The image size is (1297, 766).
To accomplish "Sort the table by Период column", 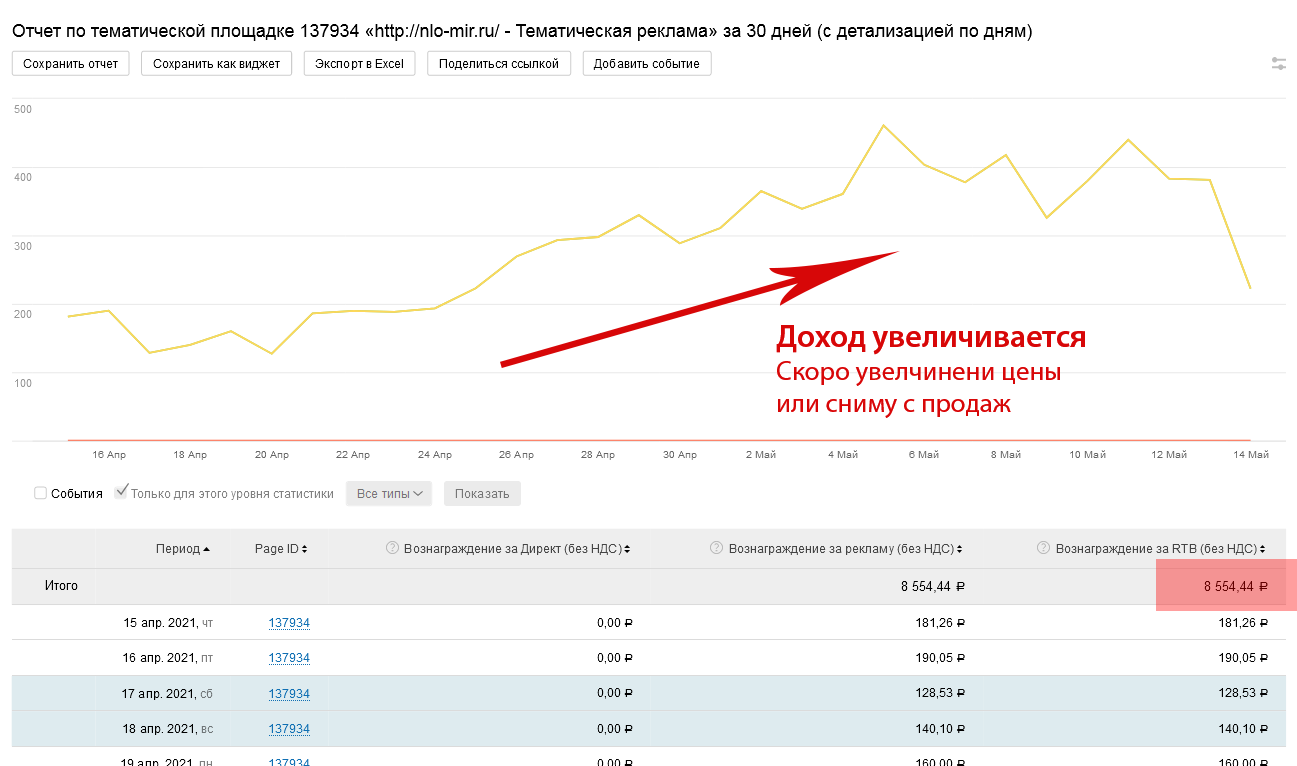I will tap(183, 549).
